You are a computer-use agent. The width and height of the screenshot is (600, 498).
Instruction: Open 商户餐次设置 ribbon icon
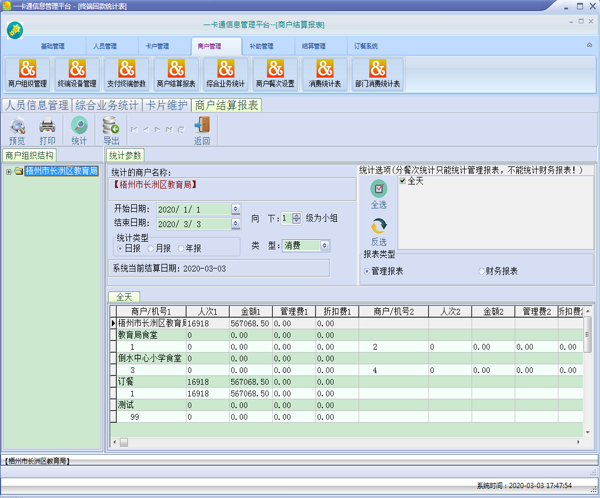(x=275, y=74)
